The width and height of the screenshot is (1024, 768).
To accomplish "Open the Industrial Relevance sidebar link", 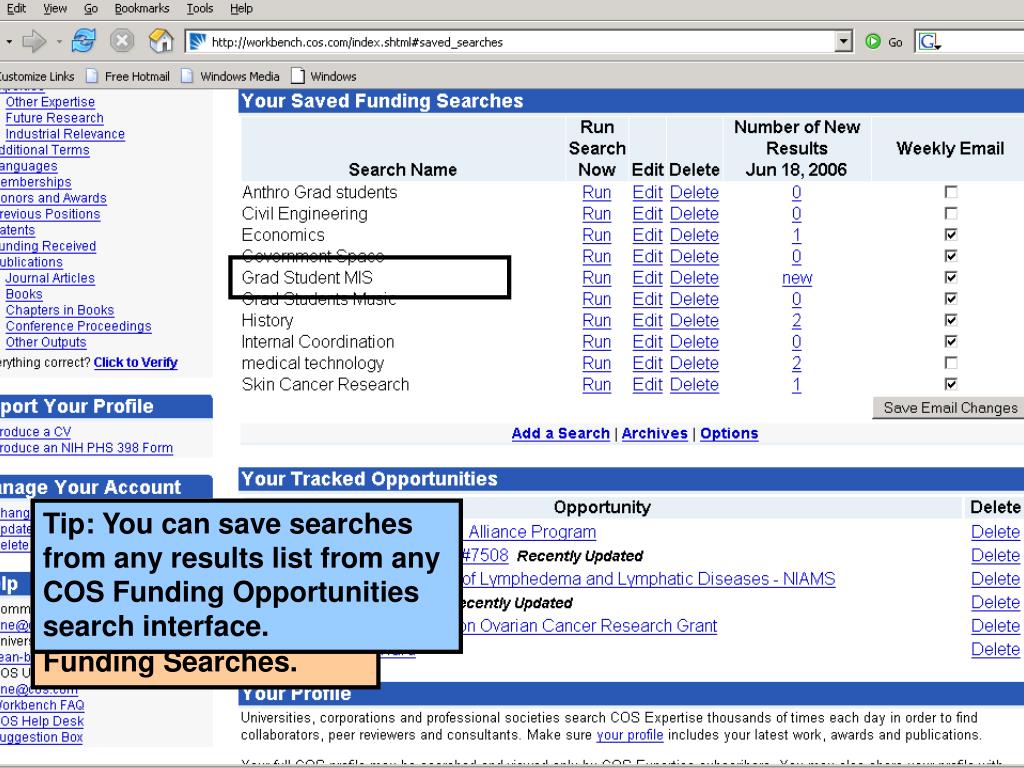I will (65, 134).
